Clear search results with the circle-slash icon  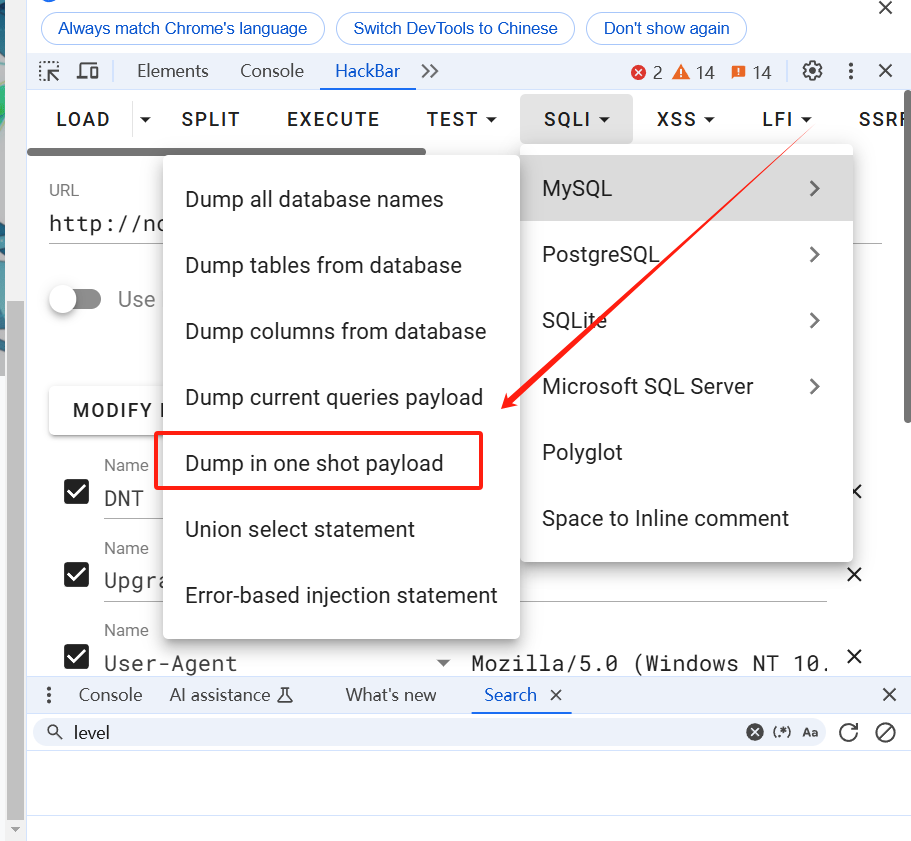885,732
